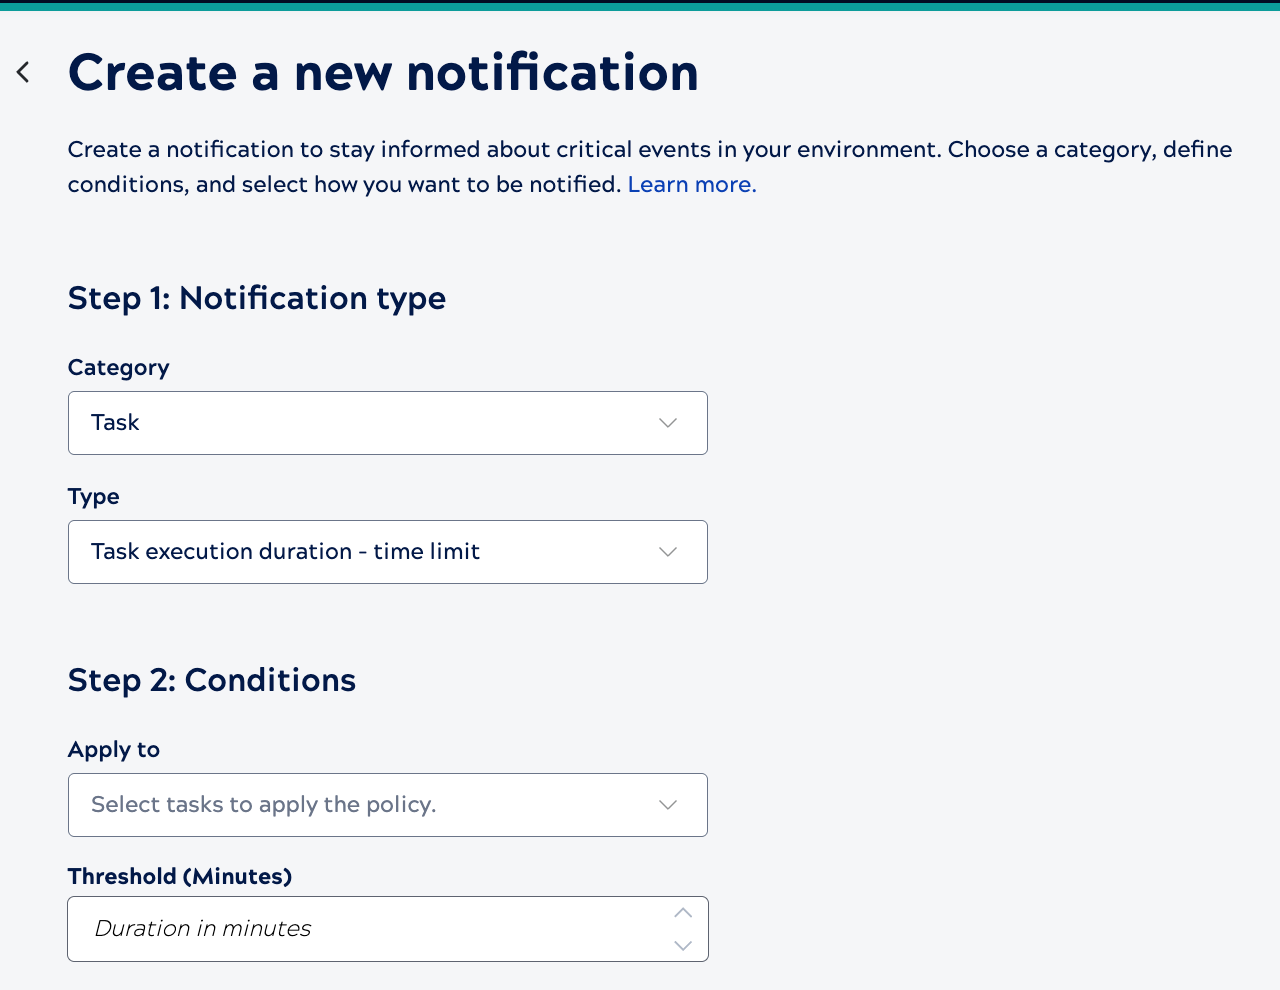This screenshot has width=1280, height=990.
Task: Change the notification category from Task
Action: pyautogui.click(x=388, y=422)
